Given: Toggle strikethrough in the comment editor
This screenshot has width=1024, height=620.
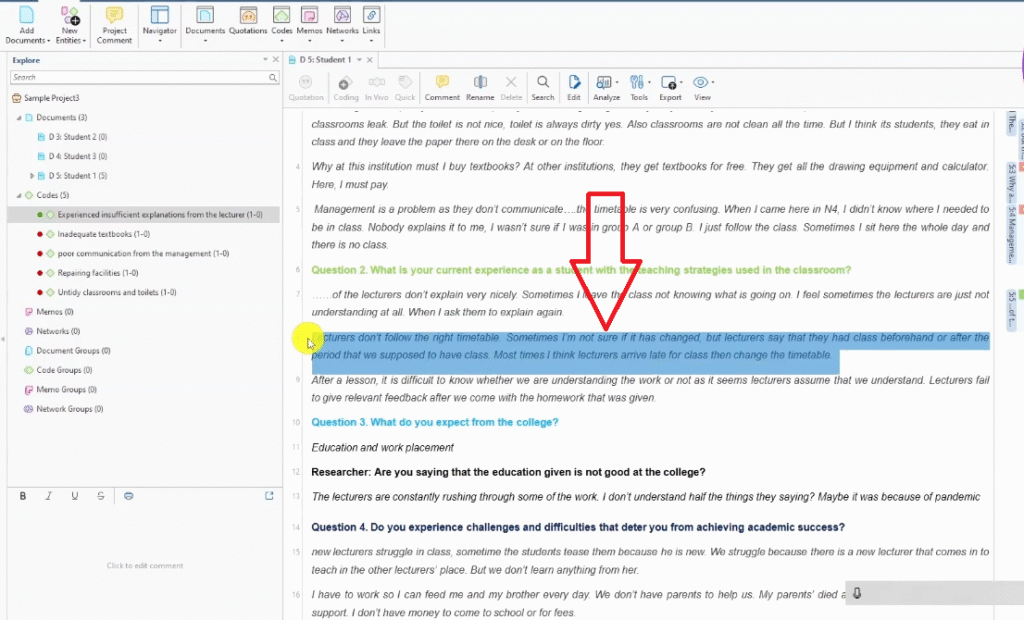Looking at the screenshot, I should [x=100, y=496].
